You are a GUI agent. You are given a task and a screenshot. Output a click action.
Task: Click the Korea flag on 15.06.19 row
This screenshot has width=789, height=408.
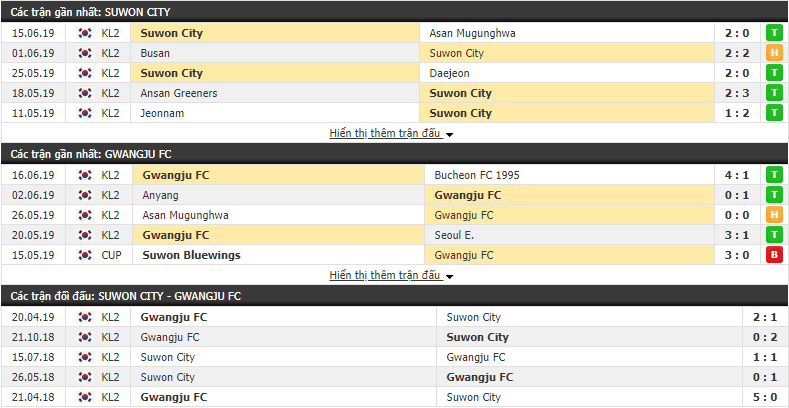click(85, 33)
